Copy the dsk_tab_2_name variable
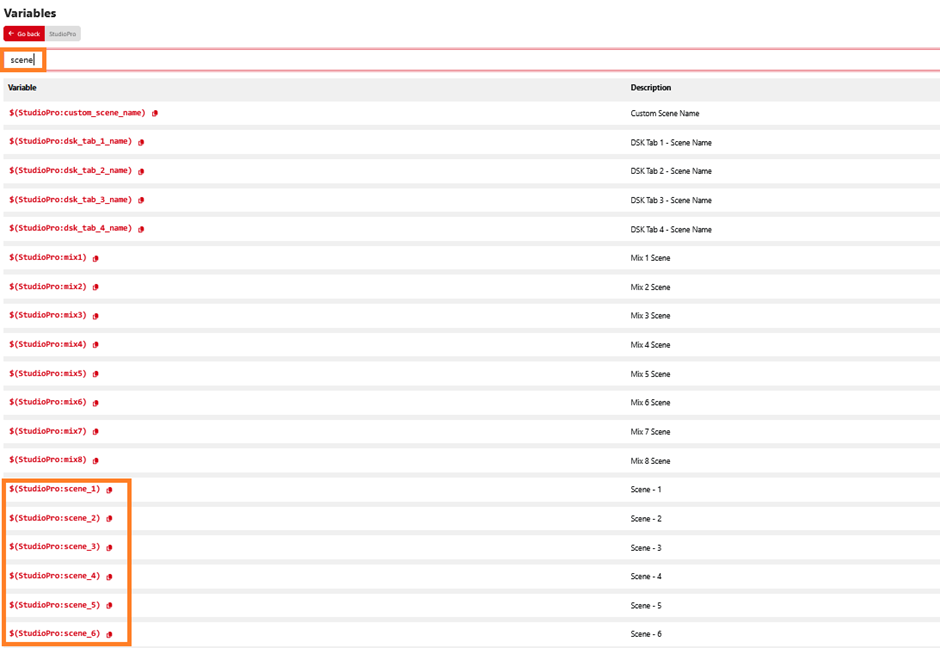This screenshot has height=648, width=940. point(141,171)
